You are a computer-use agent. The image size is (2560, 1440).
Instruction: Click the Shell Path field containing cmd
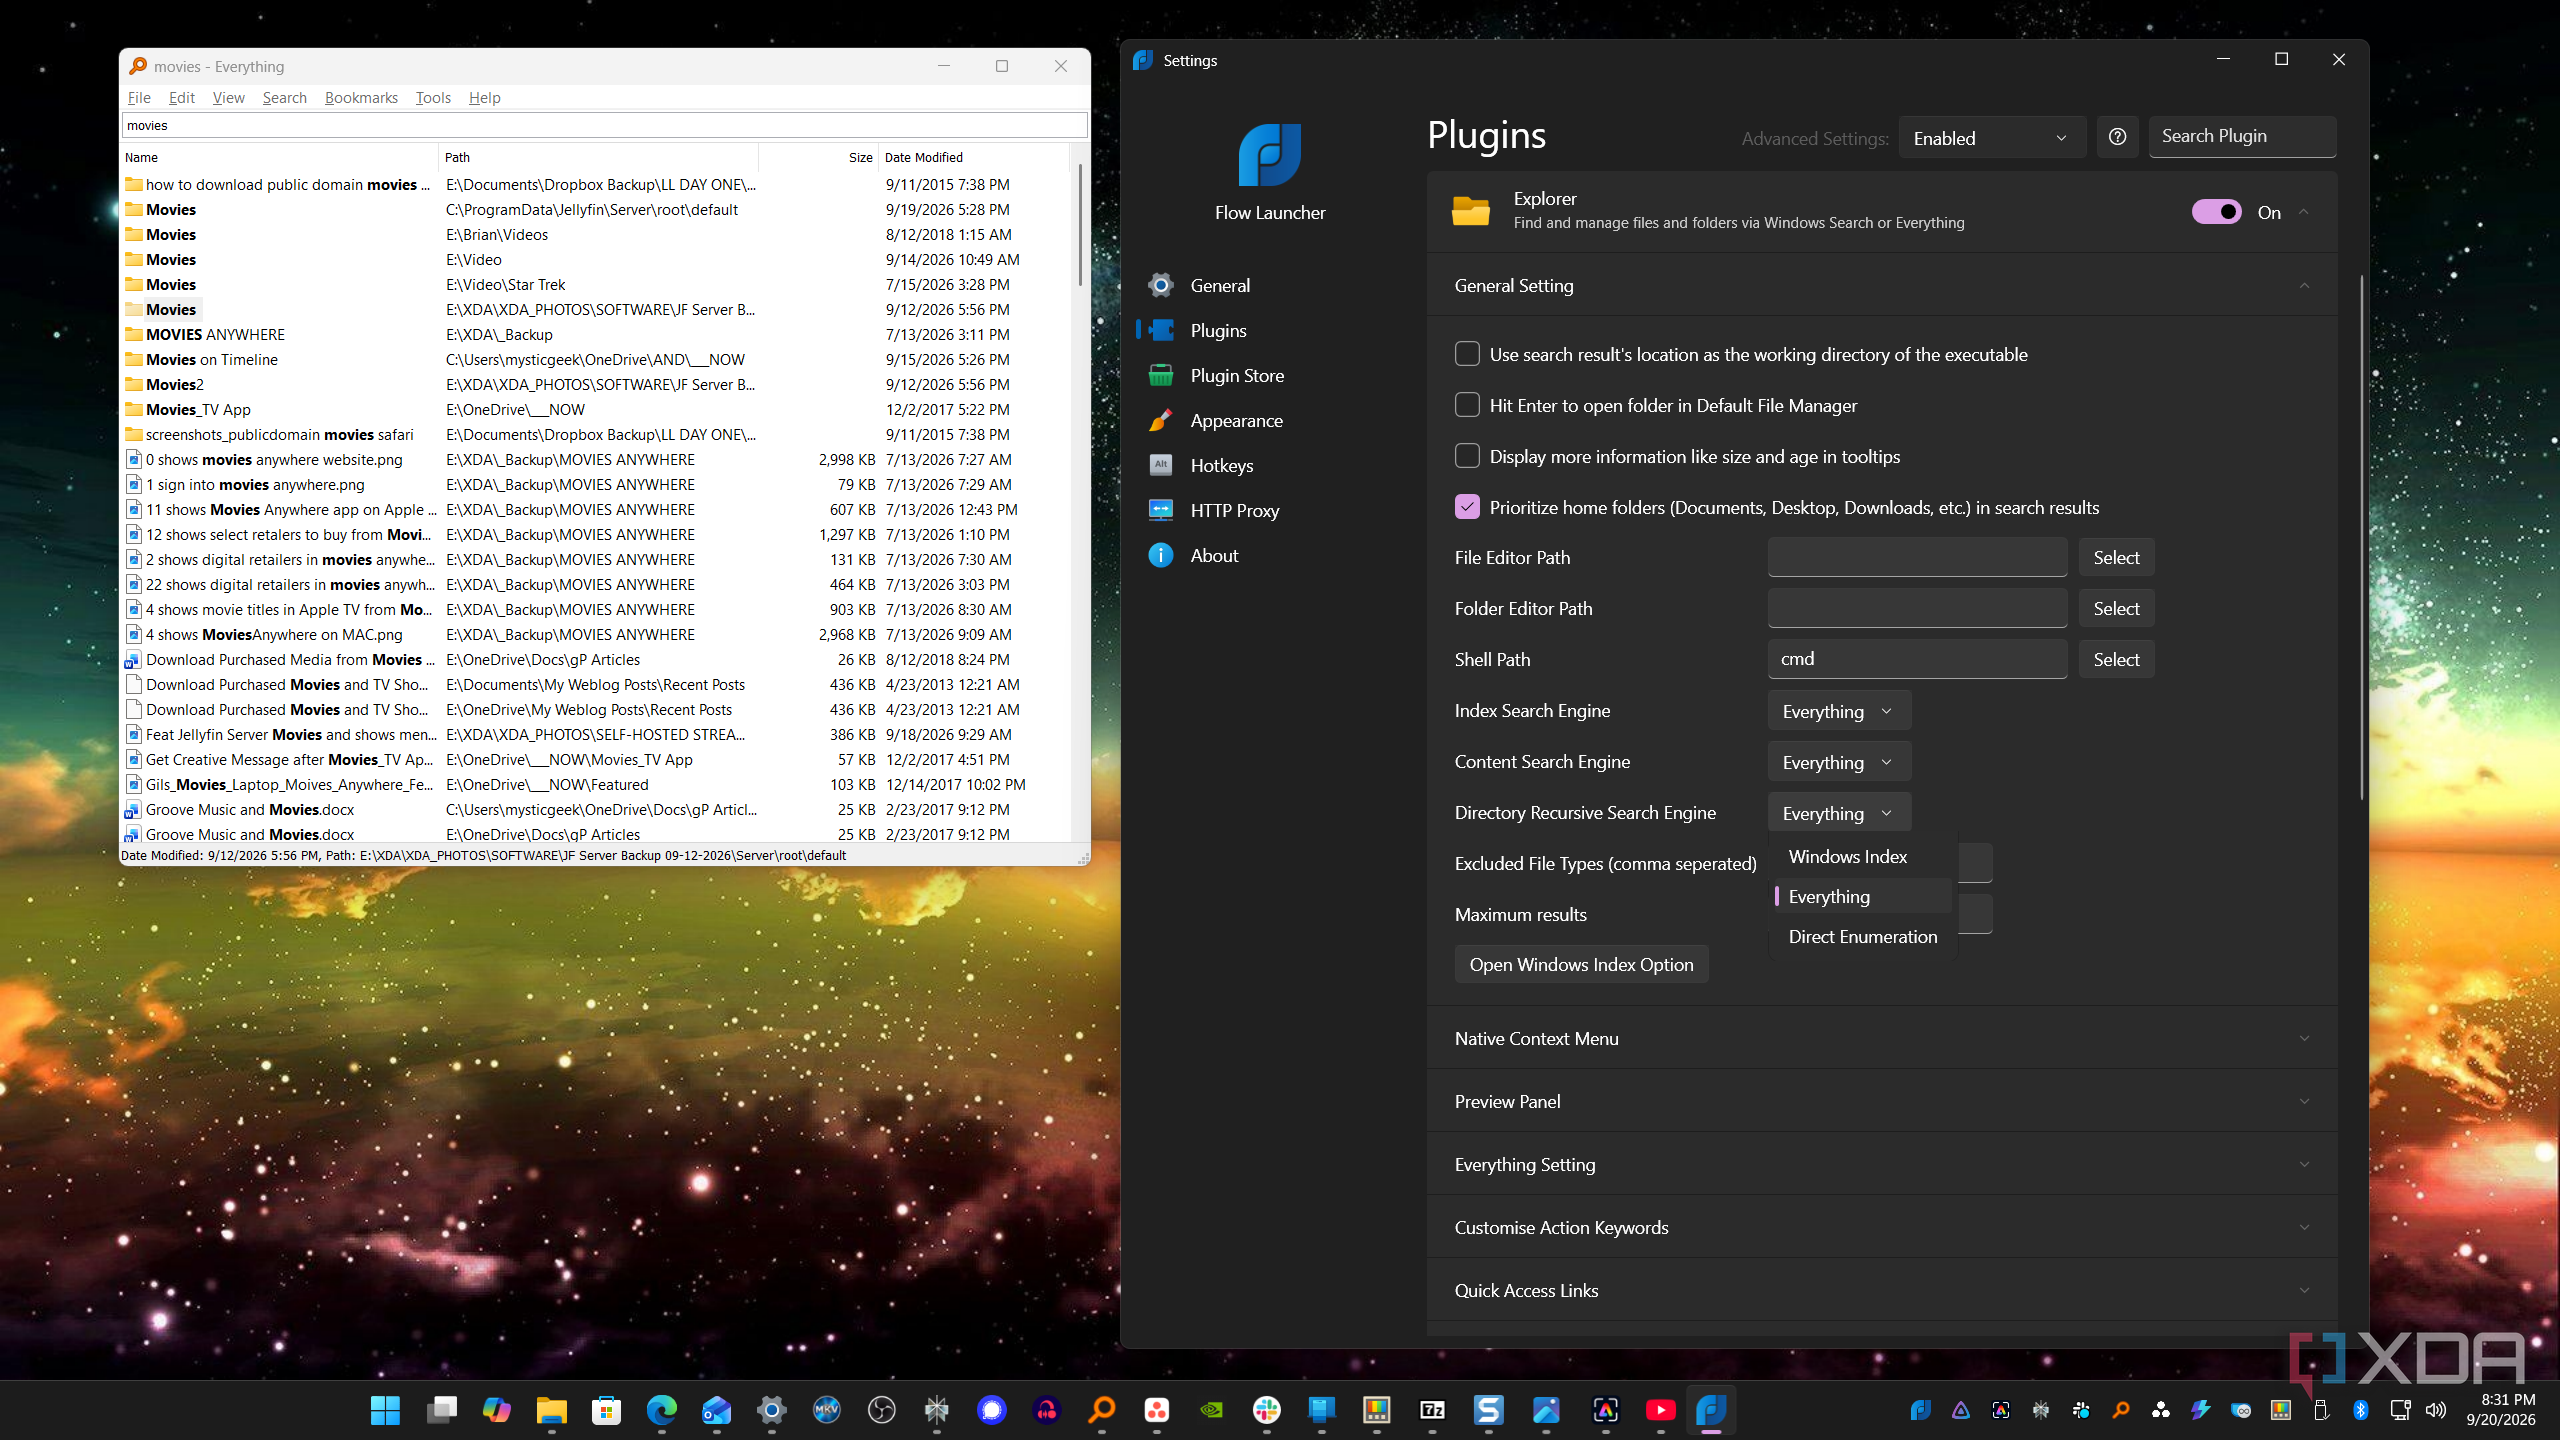click(x=1917, y=659)
